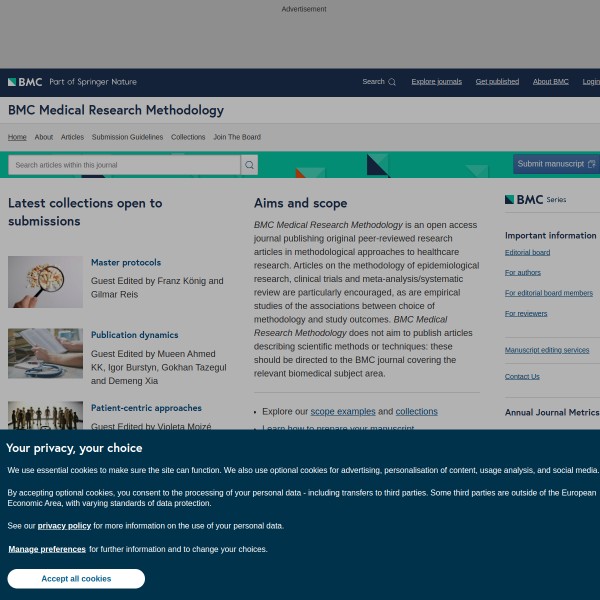This screenshot has width=600, height=600.
Task: Click the Patient-centric approaches thumbnail
Action: pyautogui.click(x=45, y=415)
